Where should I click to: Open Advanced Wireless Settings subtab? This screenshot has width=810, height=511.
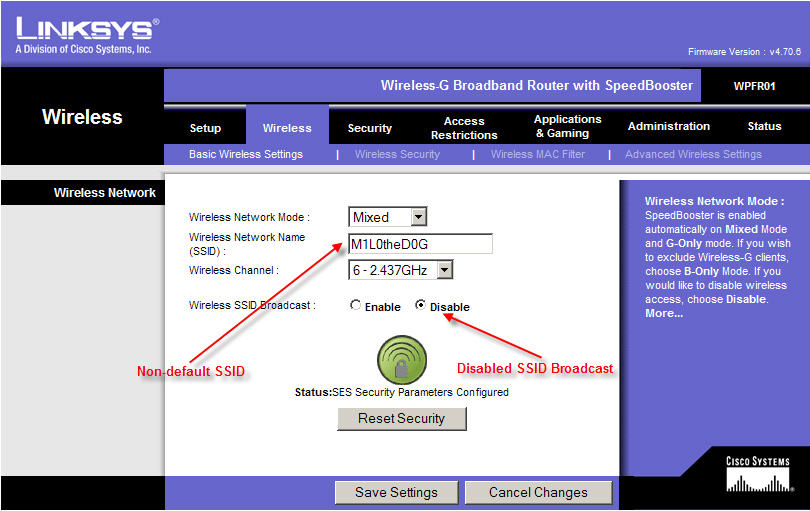[x=693, y=154]
